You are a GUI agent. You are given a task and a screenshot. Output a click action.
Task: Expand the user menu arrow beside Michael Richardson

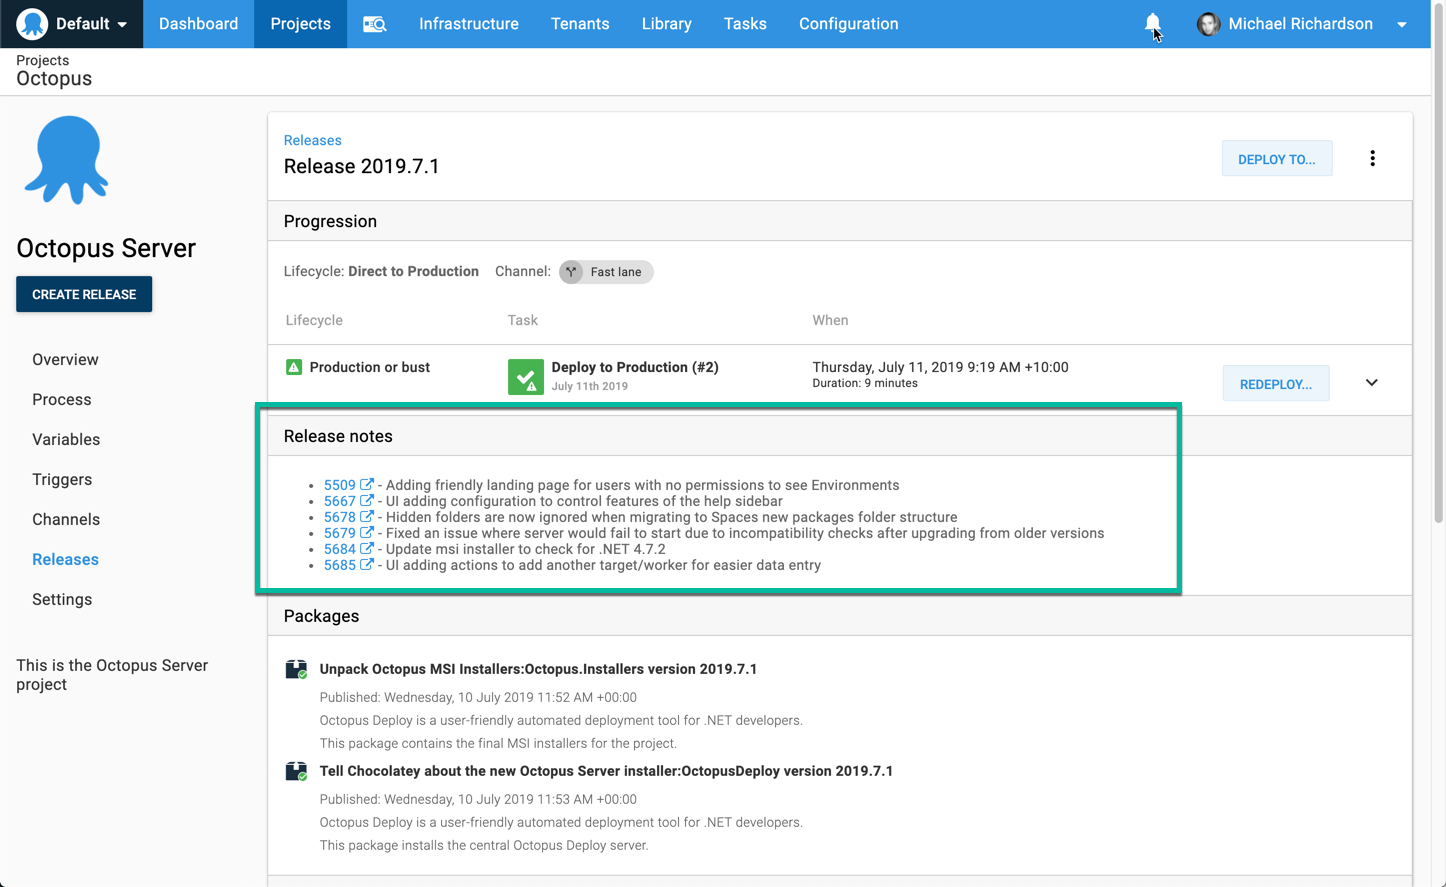coord(1402,25)
